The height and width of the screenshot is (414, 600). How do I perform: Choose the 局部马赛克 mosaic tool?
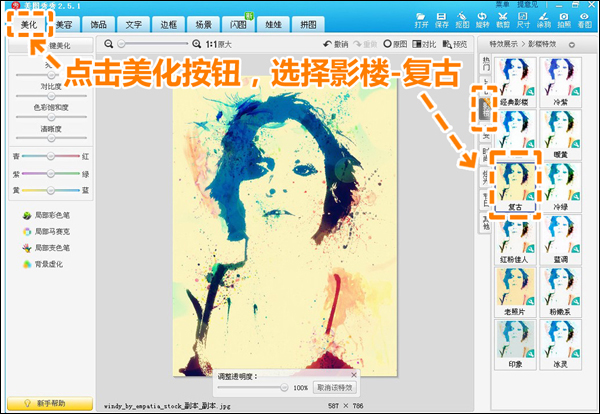[x=47, y=230]
